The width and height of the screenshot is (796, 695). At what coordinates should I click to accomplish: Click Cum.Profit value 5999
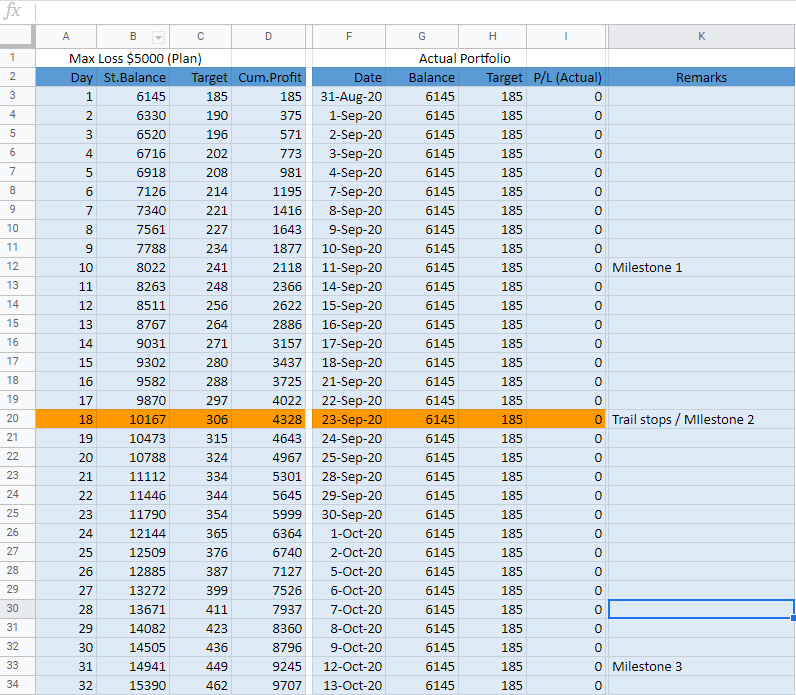[269, 514]
